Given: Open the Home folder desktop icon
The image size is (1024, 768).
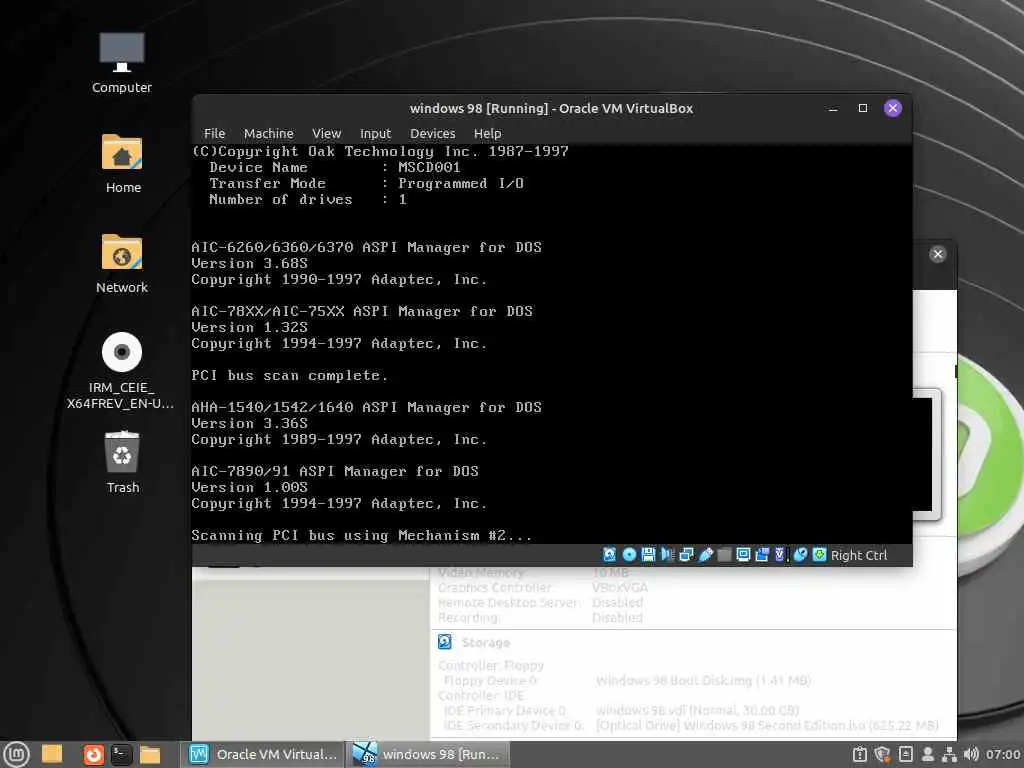Looking at the screenshot, I should 122,163.
